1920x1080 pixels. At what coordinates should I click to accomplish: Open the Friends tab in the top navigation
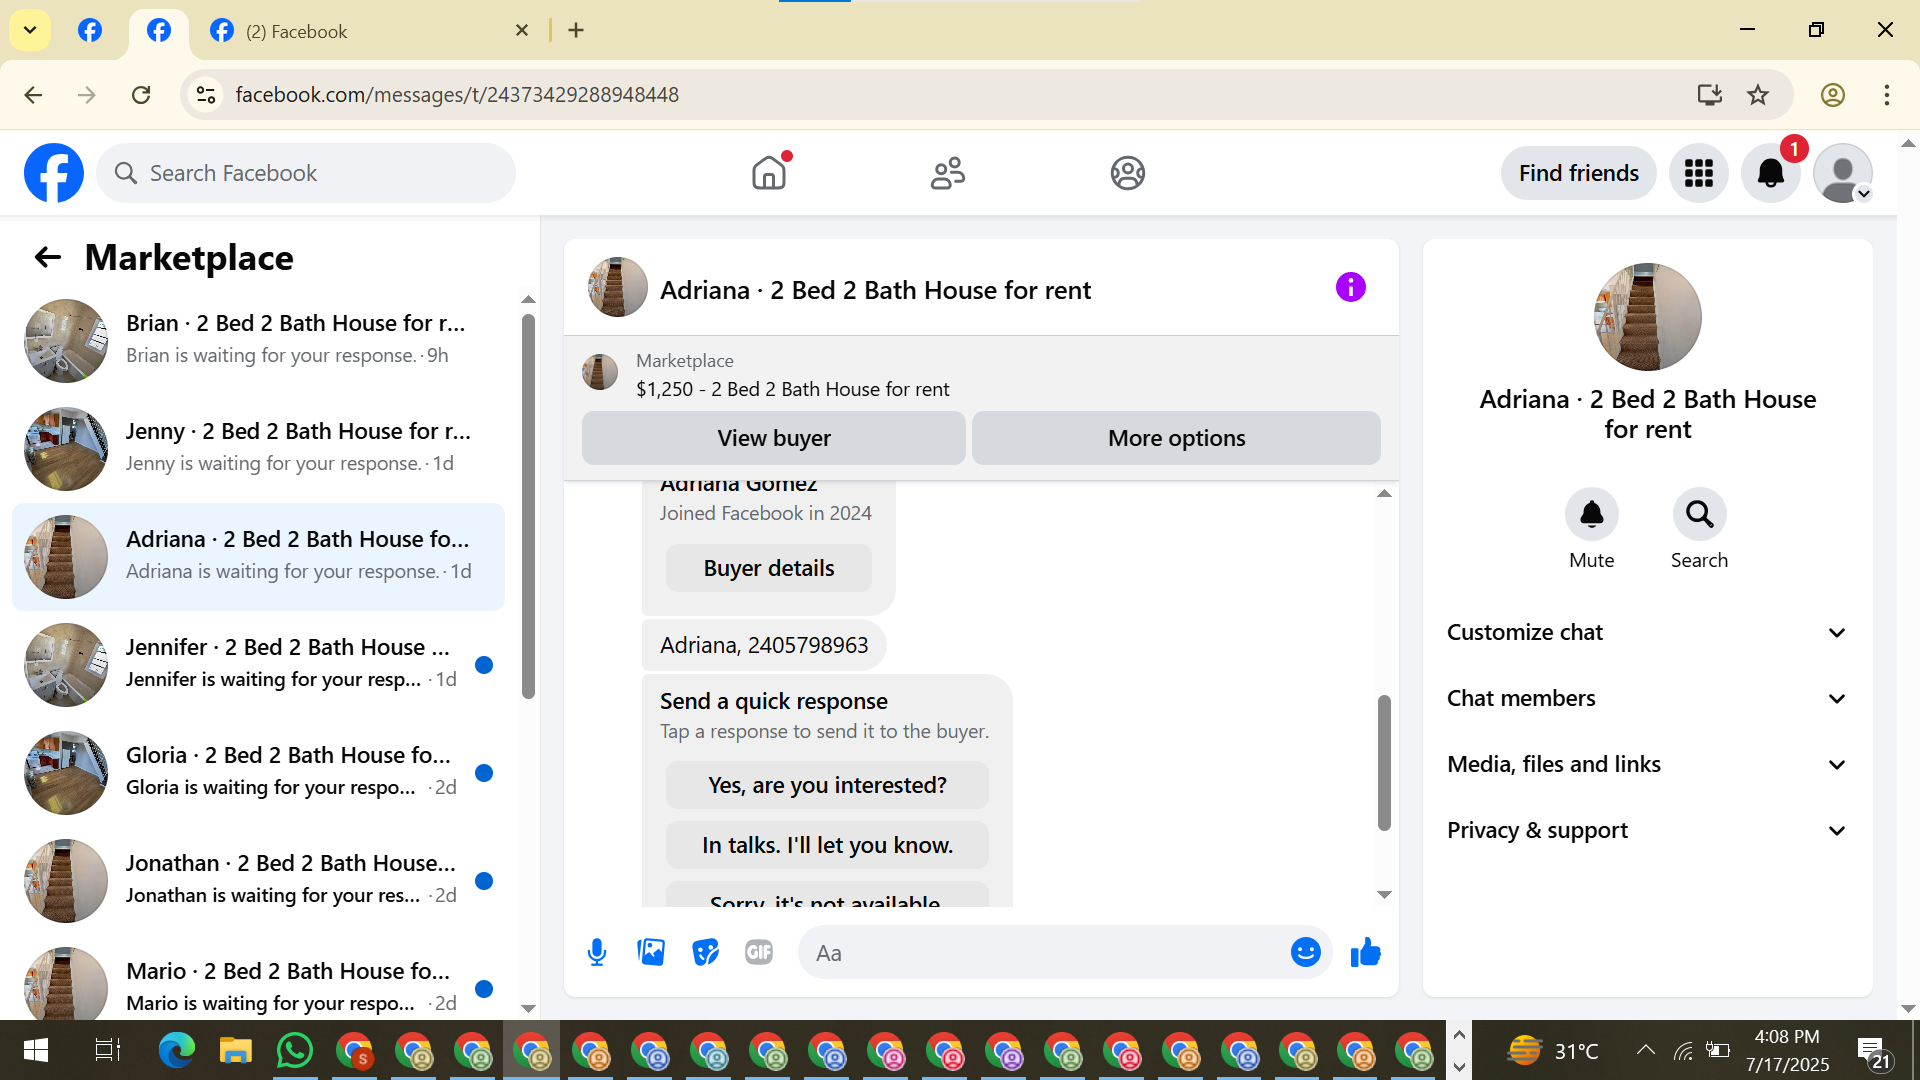tap(947, 173)
